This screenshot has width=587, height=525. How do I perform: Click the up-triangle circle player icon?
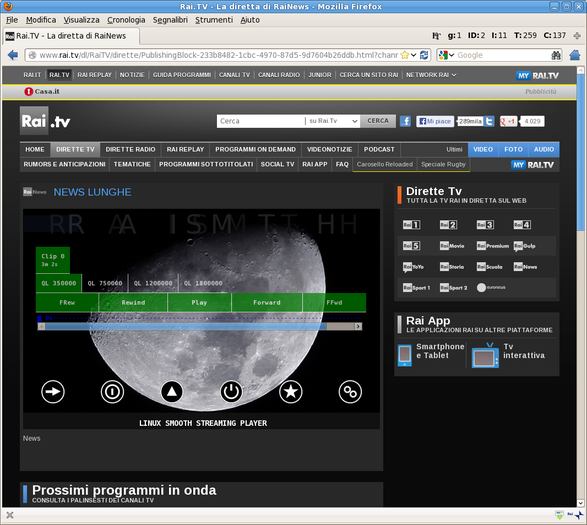pos(171,392)
